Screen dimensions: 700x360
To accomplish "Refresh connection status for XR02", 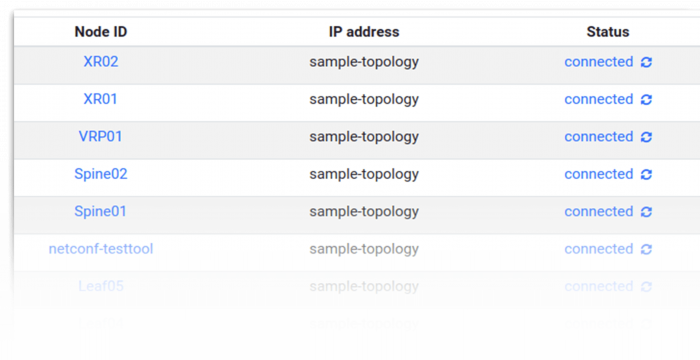I will point(646,62).
